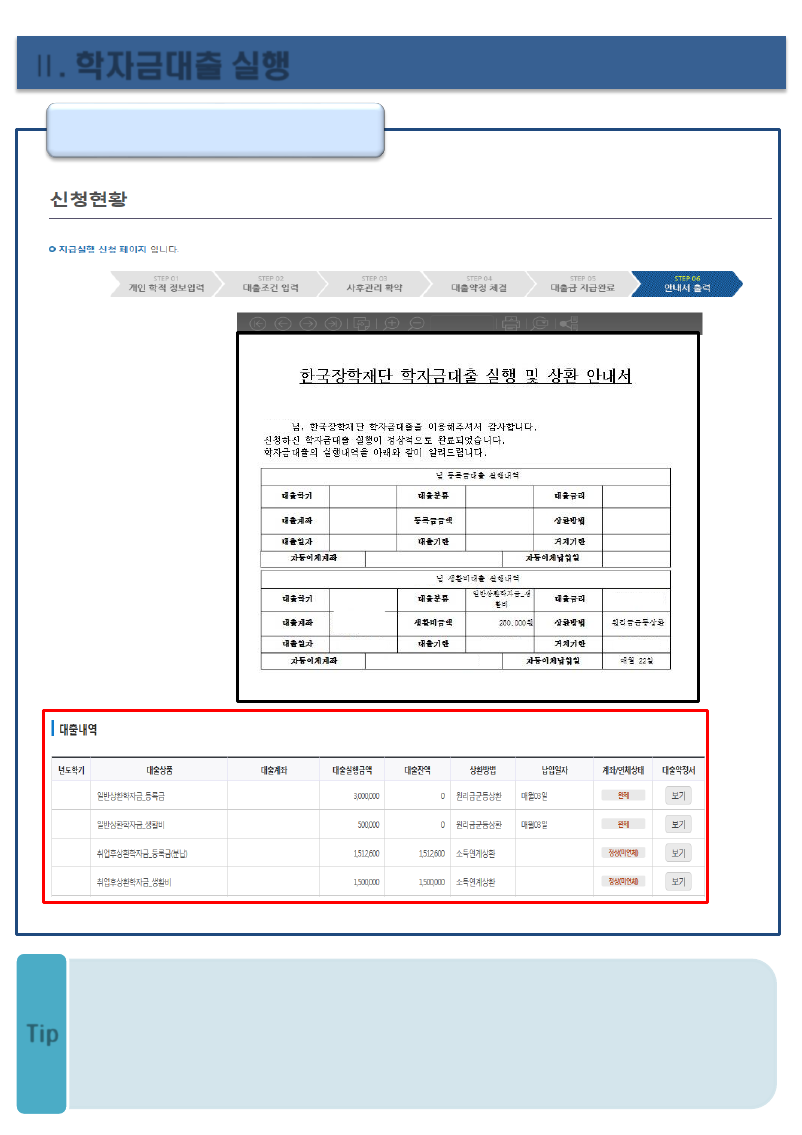View agreement for 일반상환학자금_등록금 row
The width and height of the screenshot is (802, 1135).
pos(678,796)
